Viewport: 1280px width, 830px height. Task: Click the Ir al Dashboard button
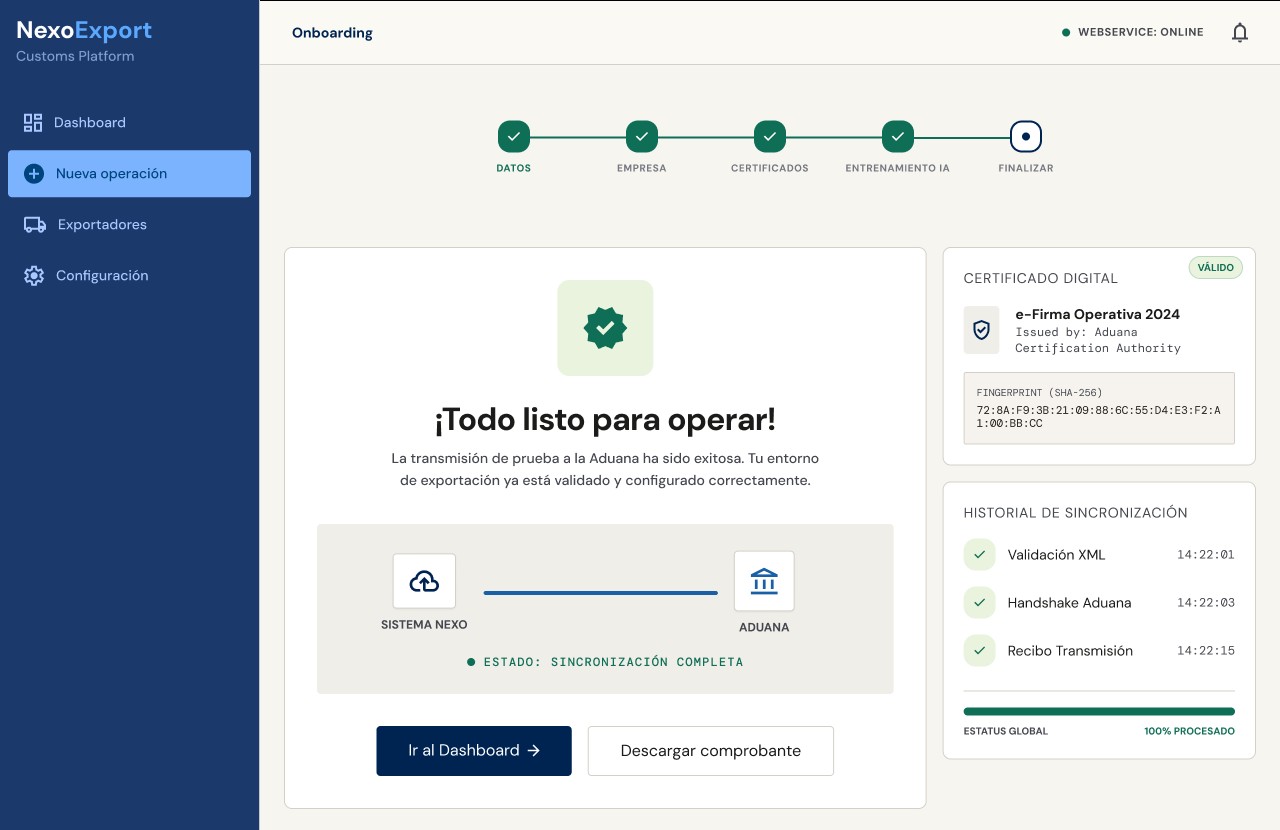pos(474,751)
